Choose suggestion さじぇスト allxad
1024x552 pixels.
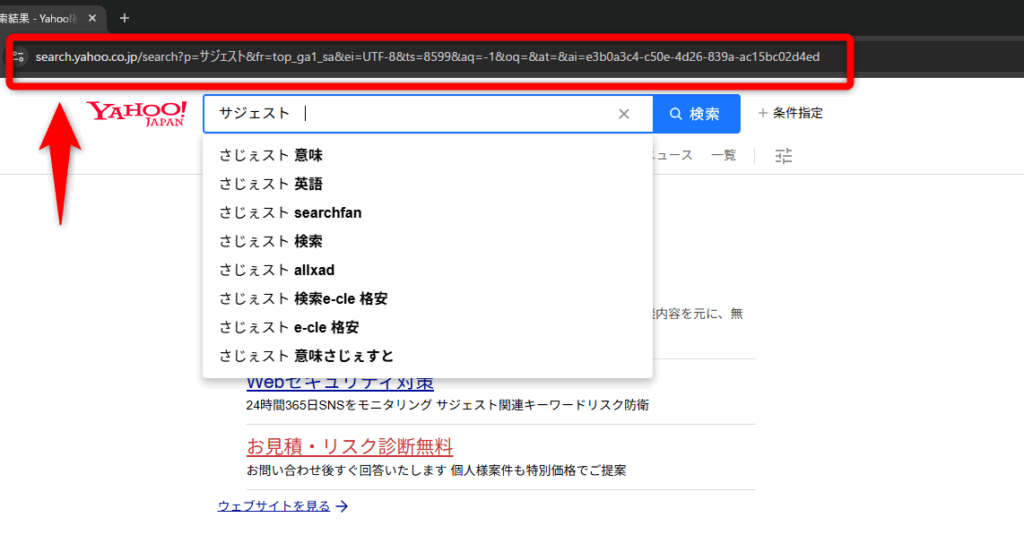point(428,270)
